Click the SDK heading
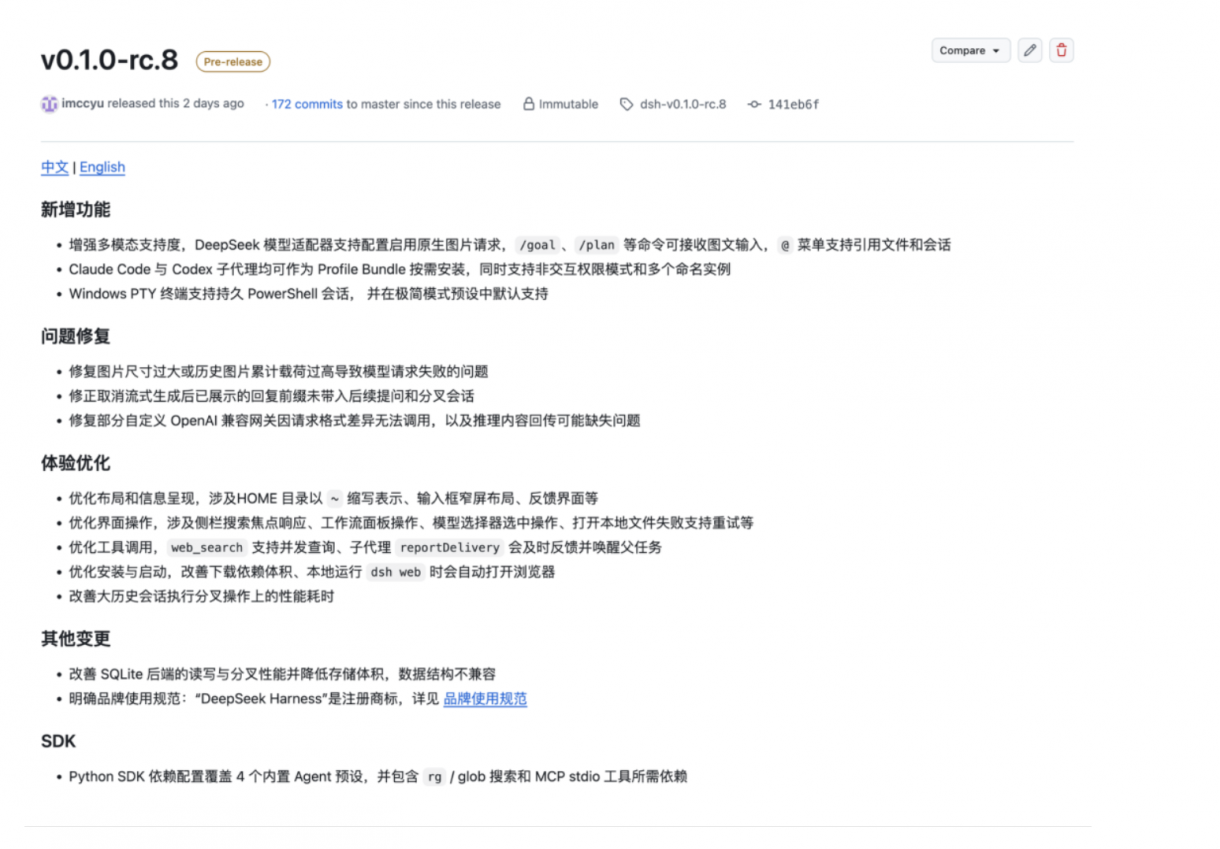The height and width of the screenshot is (849, 1220). [58, 741]
